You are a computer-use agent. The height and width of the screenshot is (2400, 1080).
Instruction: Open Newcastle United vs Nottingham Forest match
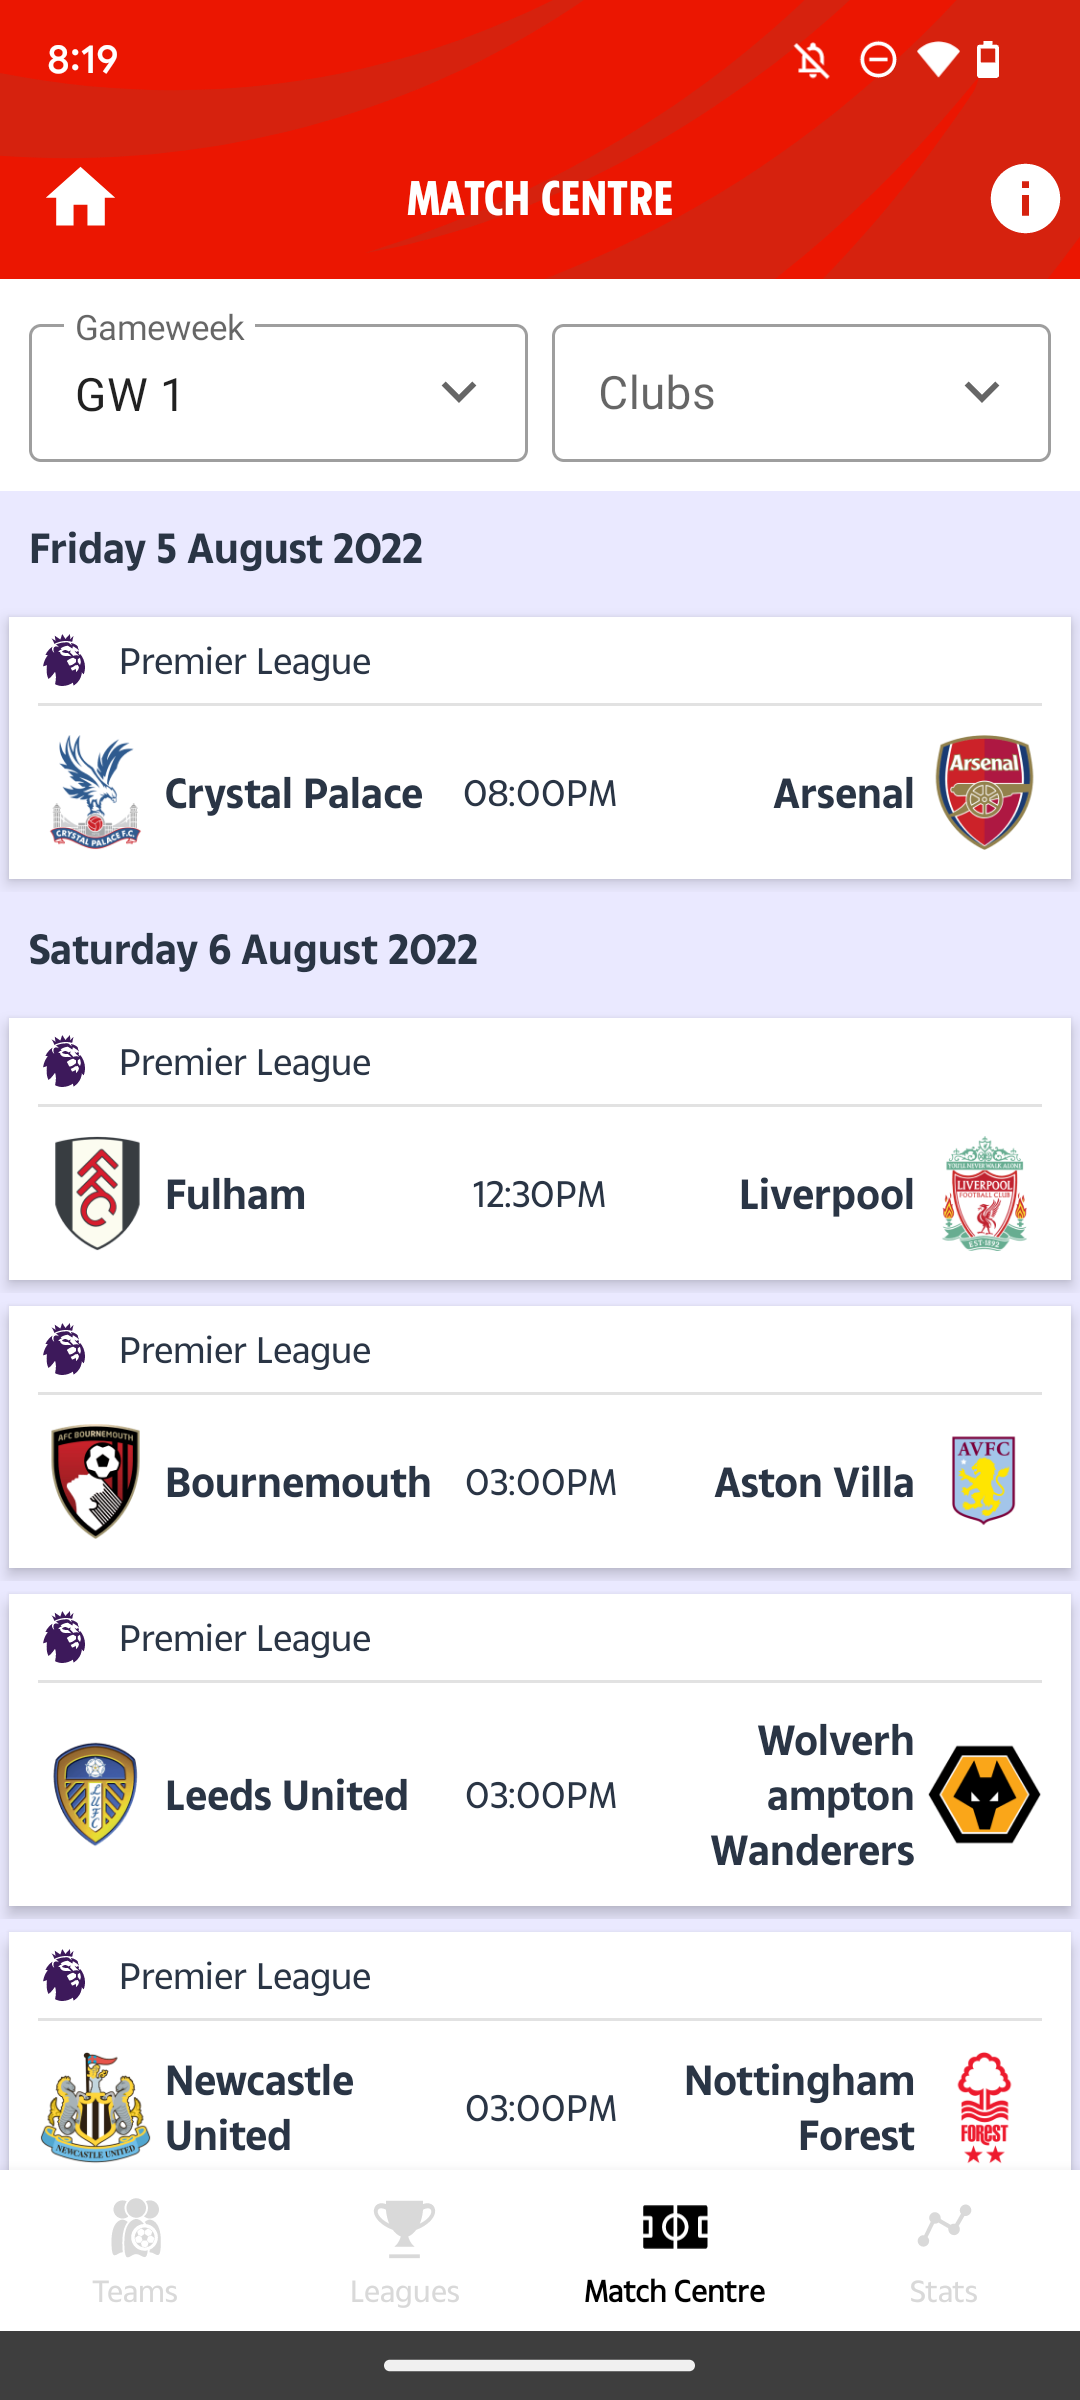coord(540,2107)
